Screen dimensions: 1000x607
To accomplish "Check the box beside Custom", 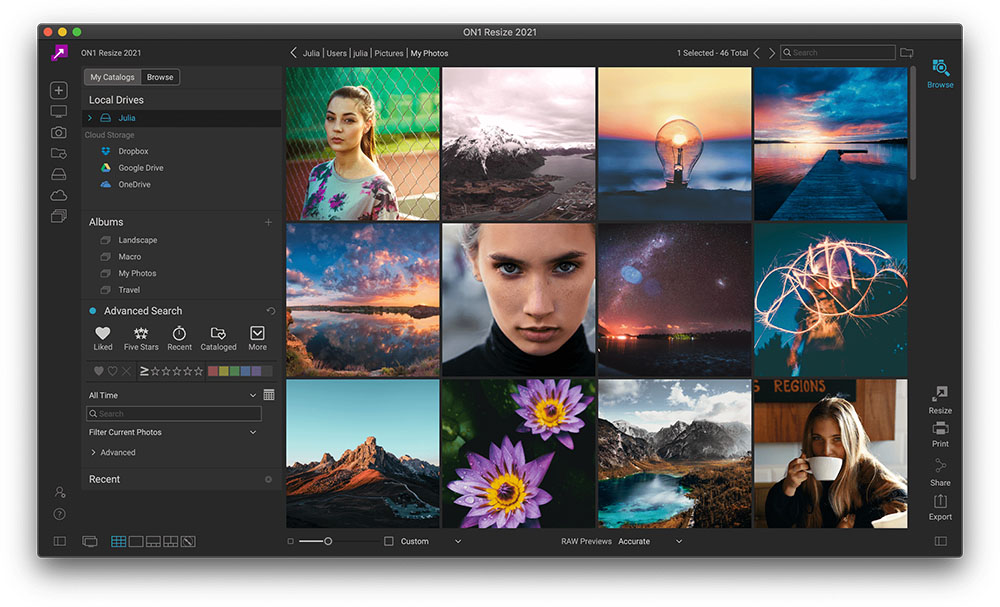I will coord(388,541).
